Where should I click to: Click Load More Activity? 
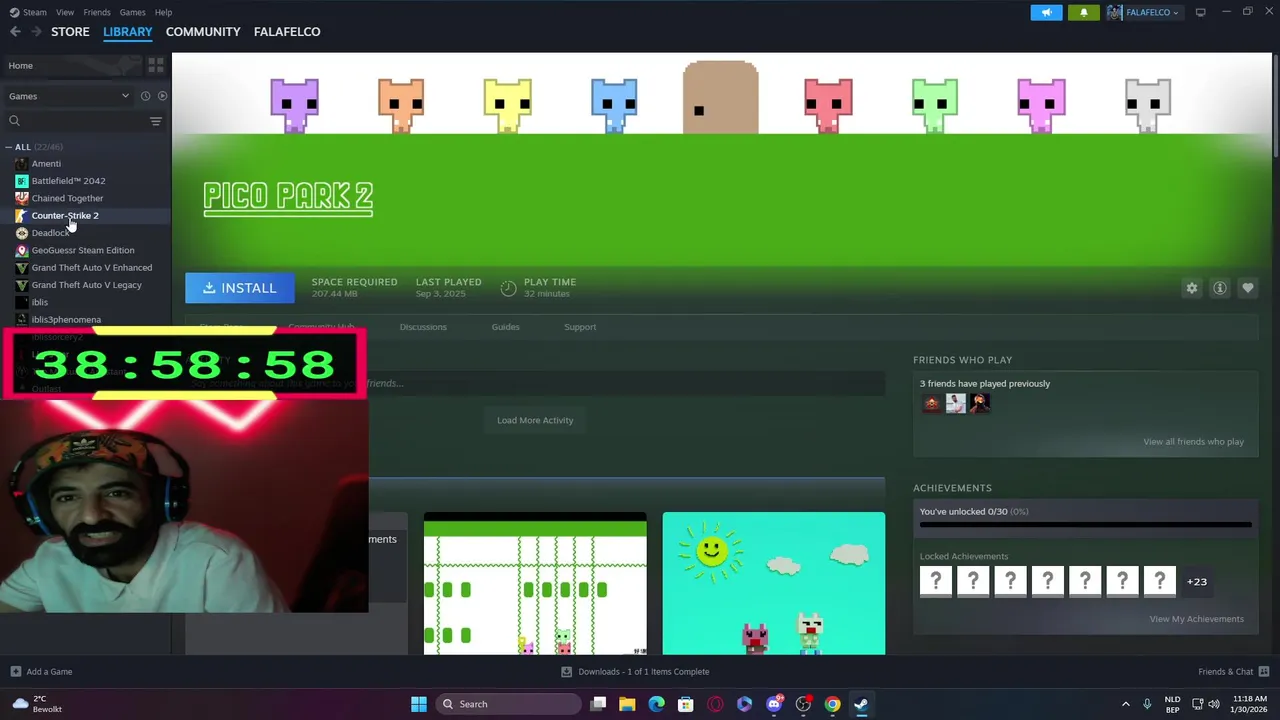coord(535,420)
